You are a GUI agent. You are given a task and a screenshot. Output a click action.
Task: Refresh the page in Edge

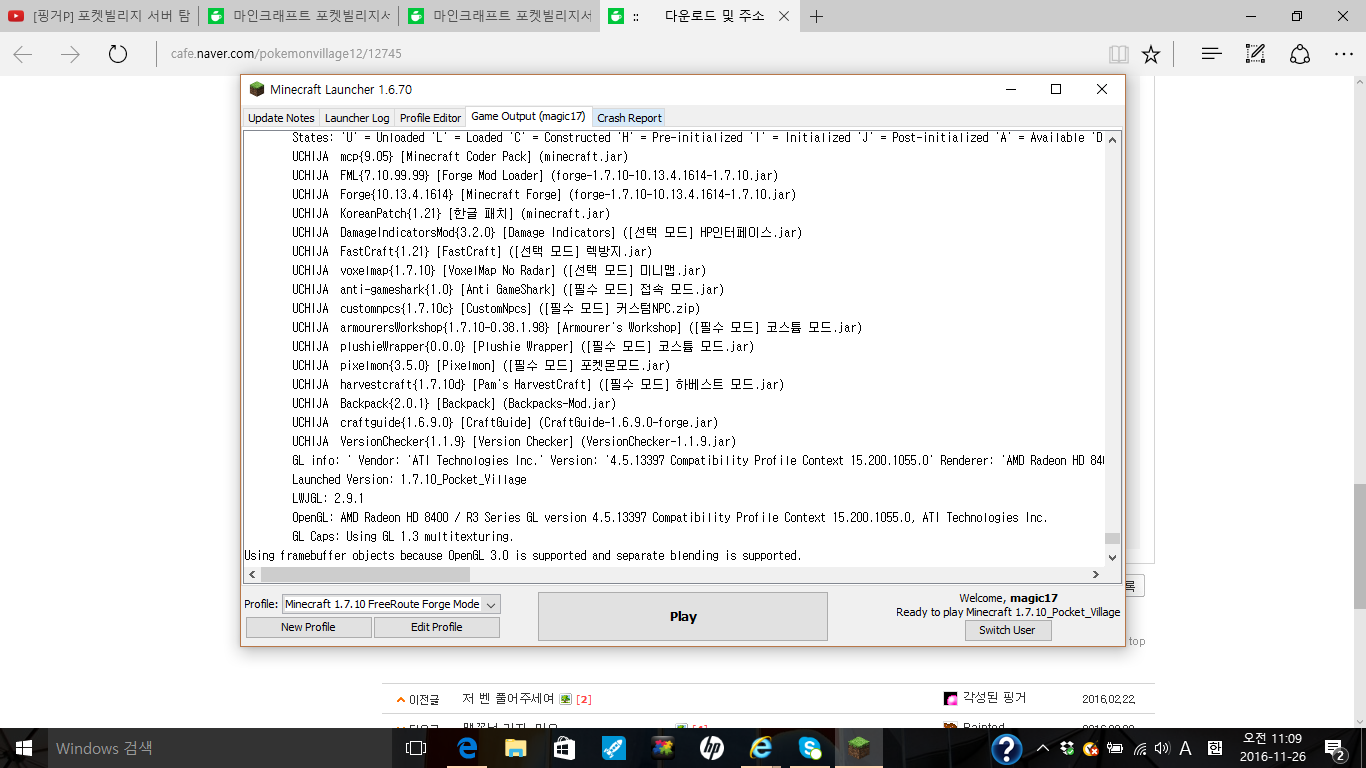(118, 54)
